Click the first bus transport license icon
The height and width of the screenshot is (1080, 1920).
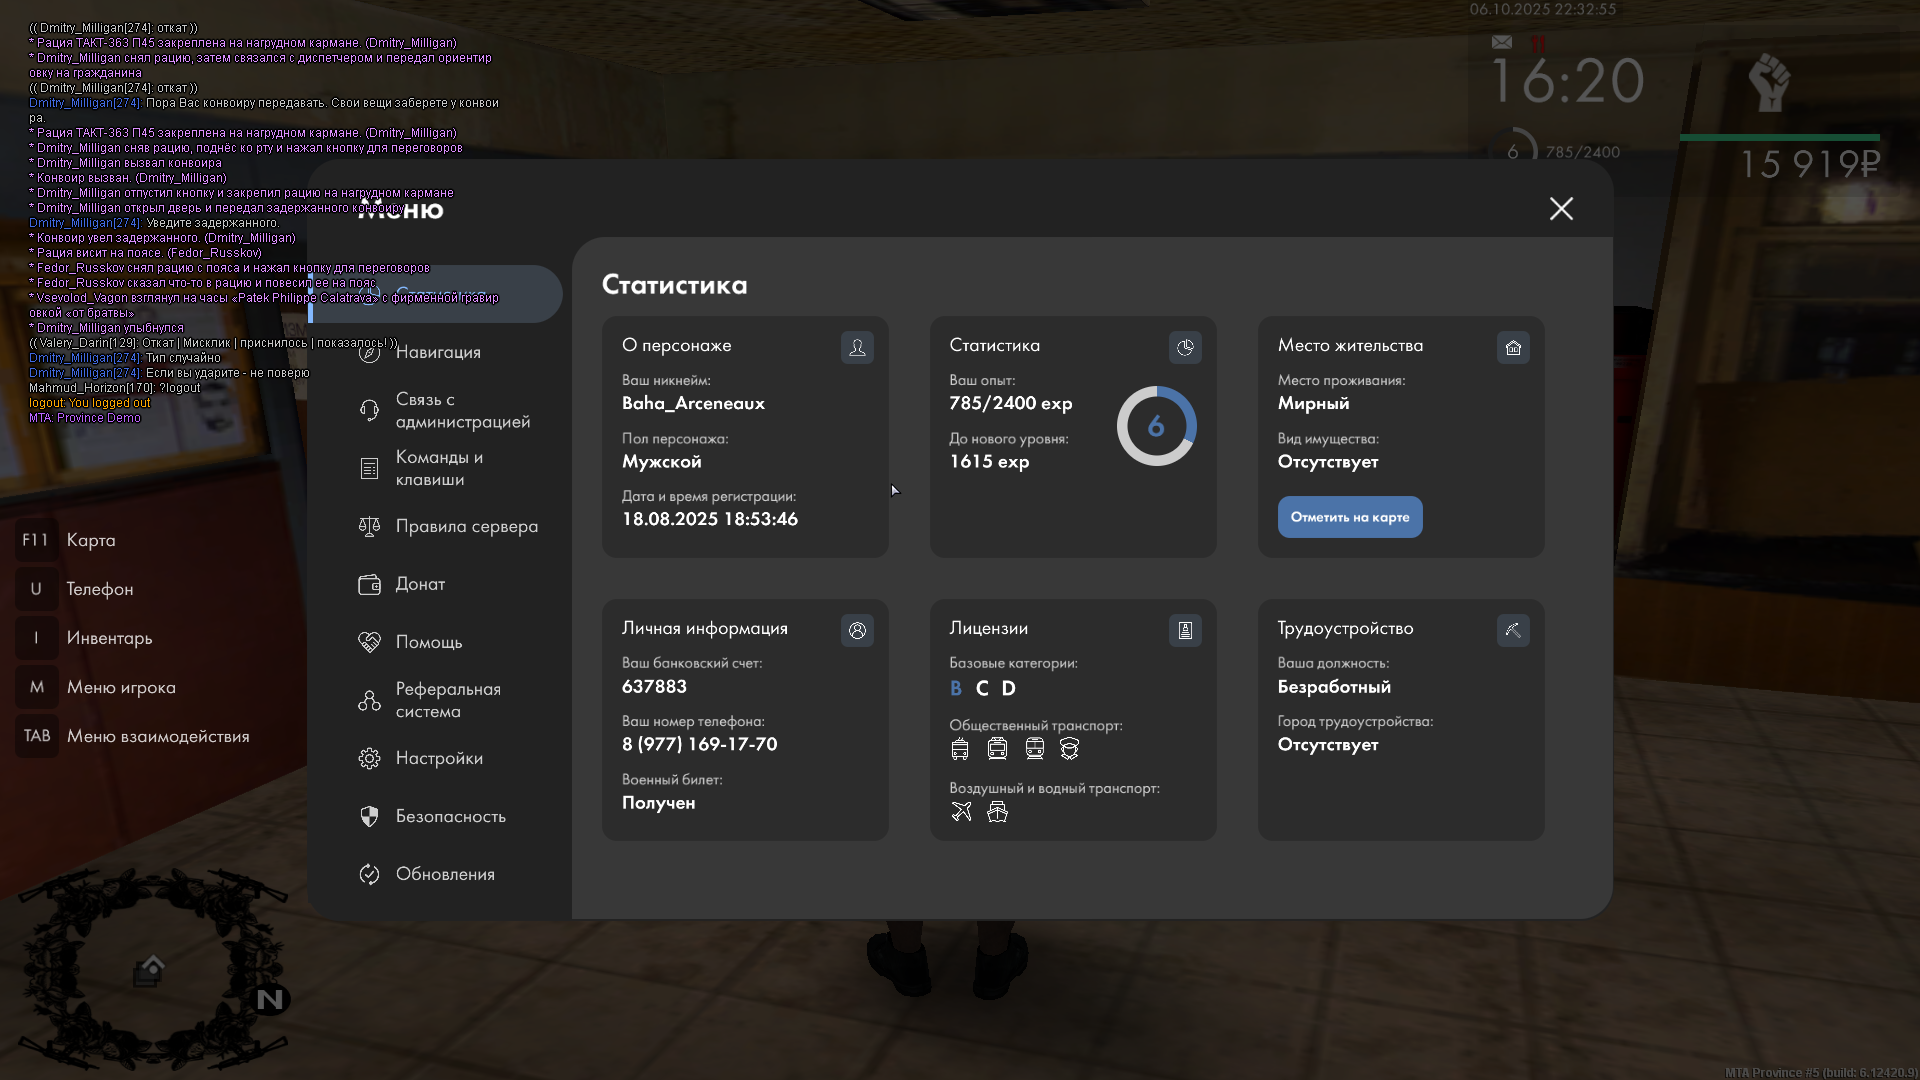[x=960, y=748]
